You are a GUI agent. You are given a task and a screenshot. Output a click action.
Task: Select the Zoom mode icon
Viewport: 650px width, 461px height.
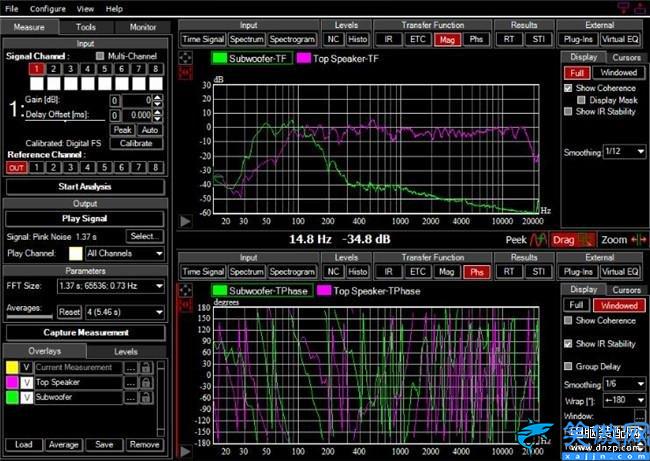[638, 240]
